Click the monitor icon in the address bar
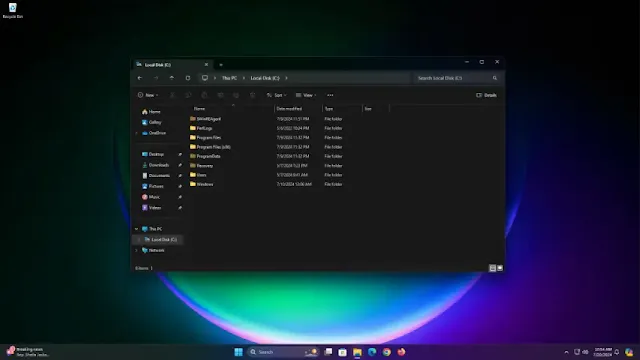The height and width of the screenshot is (360, 640). pyautogui.click(x=205, y=78)
